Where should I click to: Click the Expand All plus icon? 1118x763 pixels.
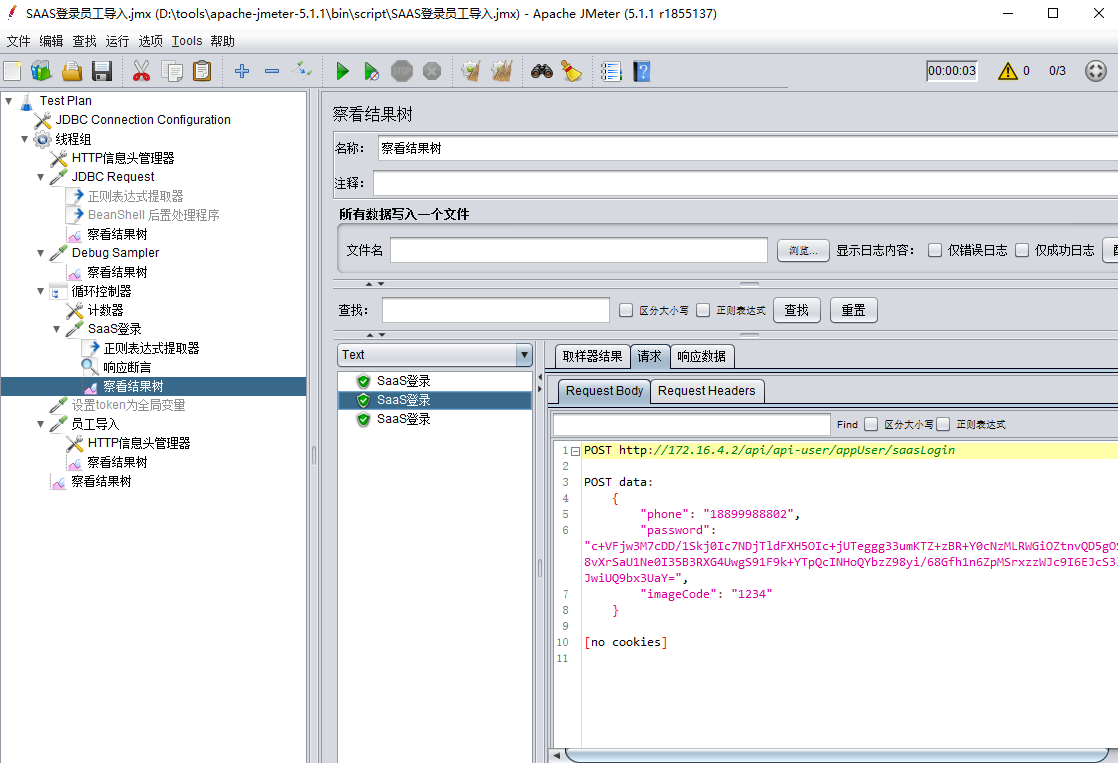[x=242, y=71]
